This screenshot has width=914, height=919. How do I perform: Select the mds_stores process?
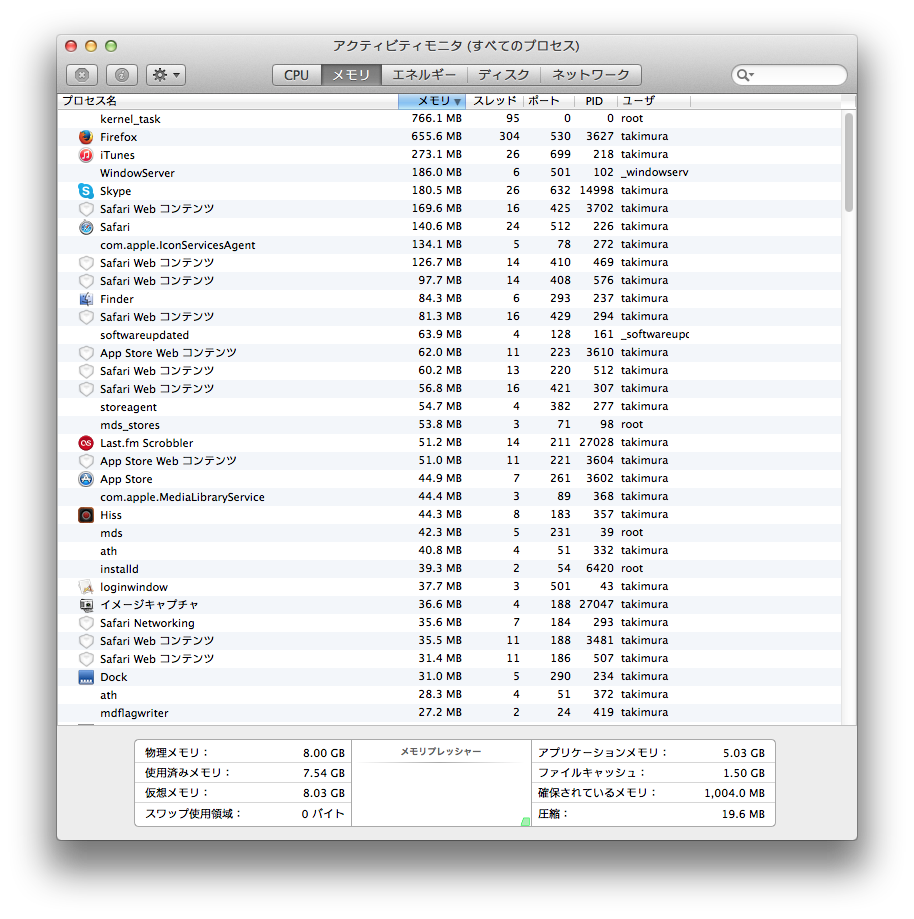[449, 424]
